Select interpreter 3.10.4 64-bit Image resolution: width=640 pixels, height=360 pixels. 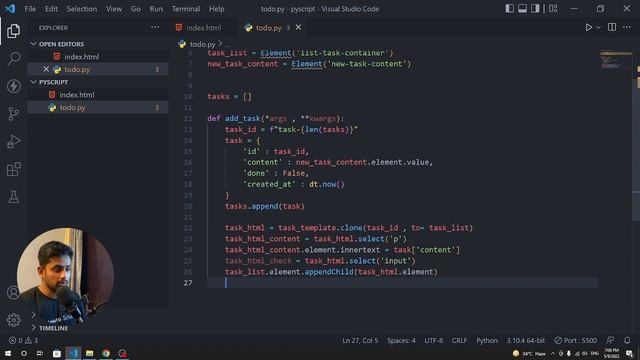click(x=526, y=340)
